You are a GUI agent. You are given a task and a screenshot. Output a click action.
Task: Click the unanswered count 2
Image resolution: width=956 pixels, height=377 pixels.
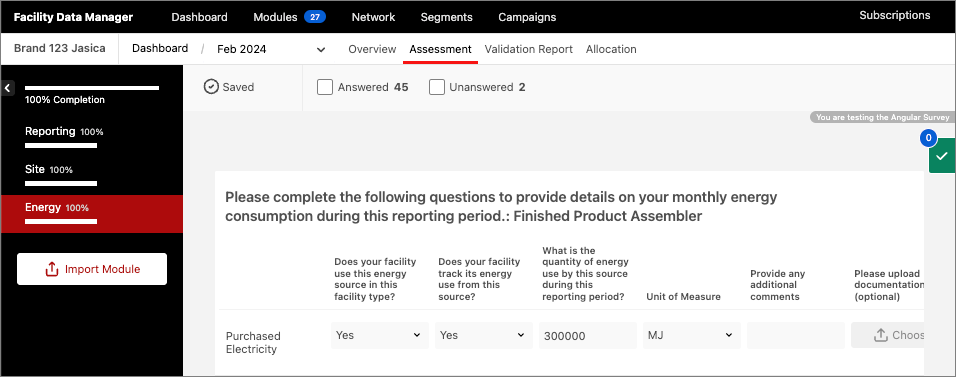pyautogui.click(x=522, y=87)
